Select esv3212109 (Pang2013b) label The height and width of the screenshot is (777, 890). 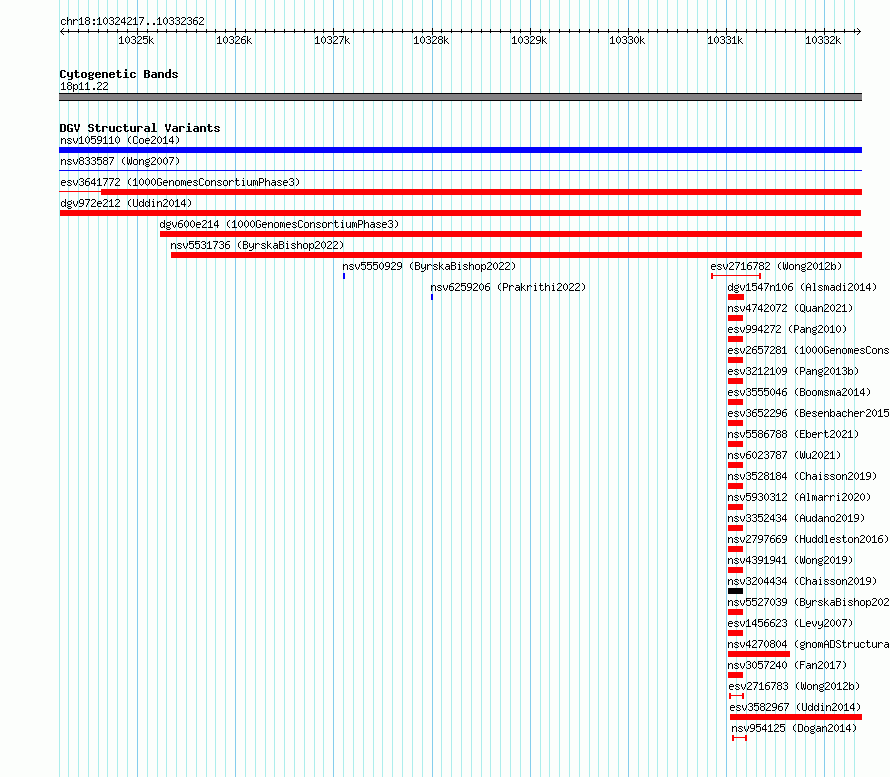pos(793,371)
